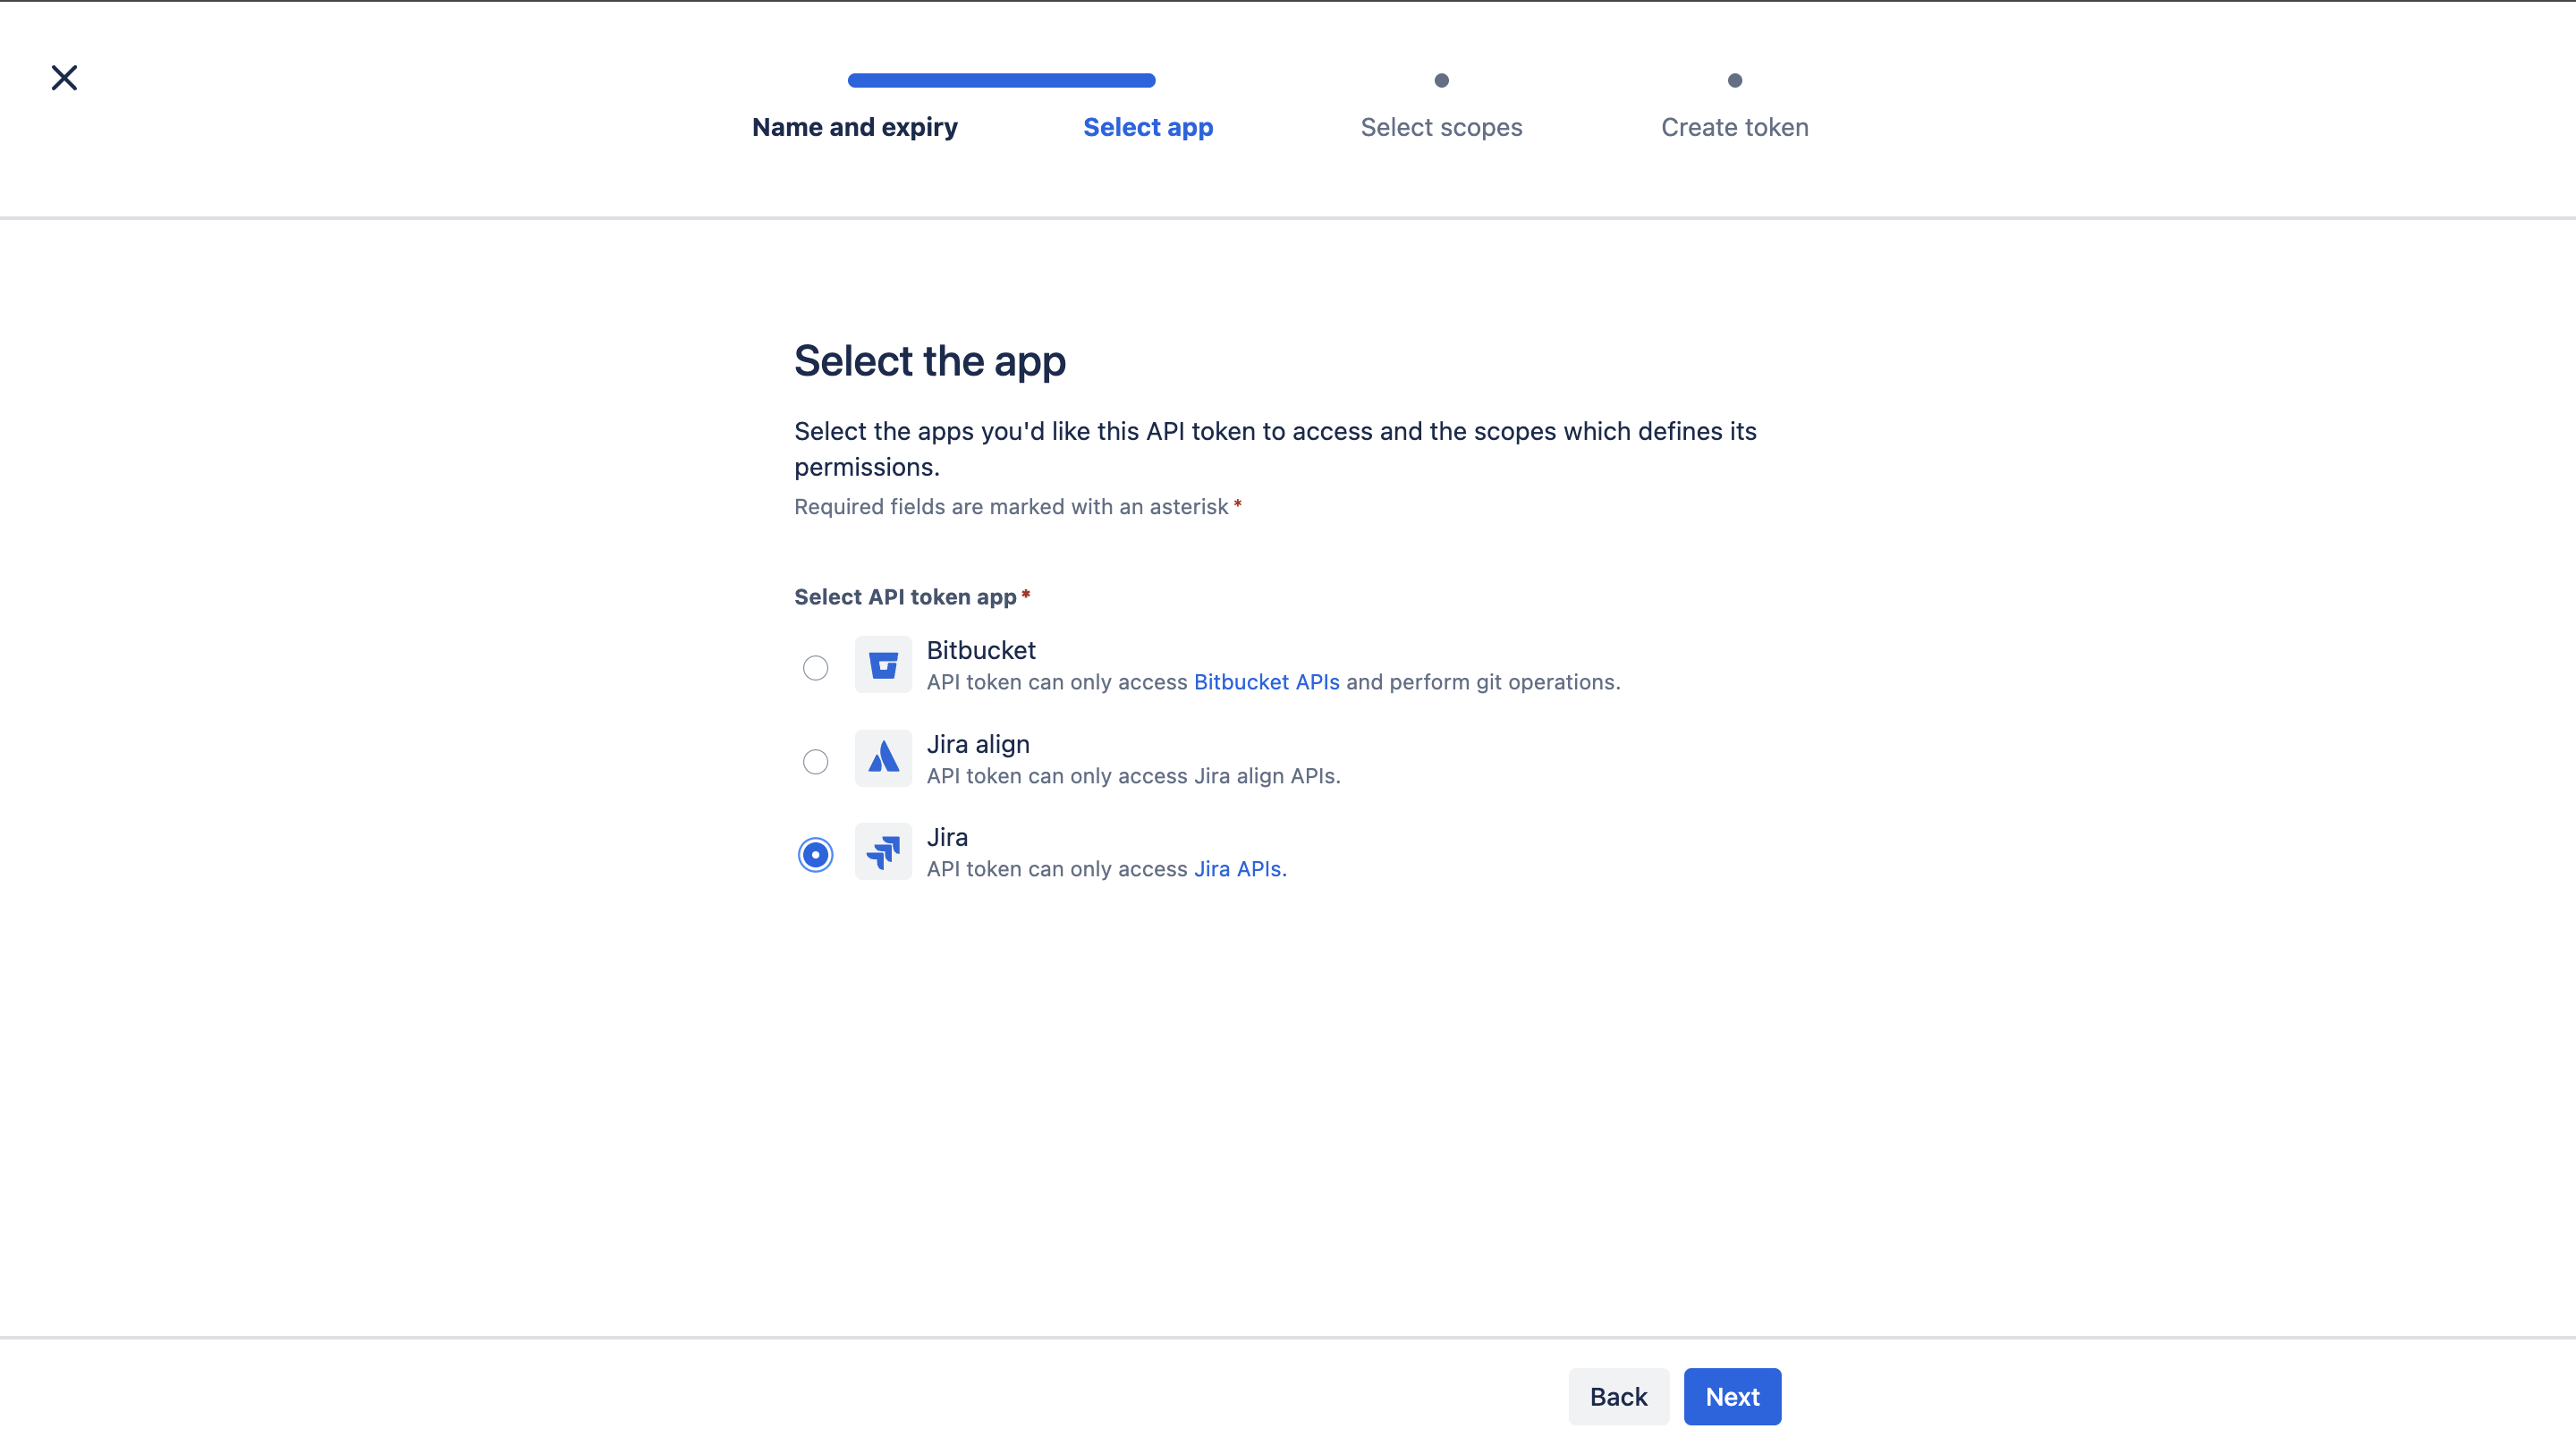Click the Bitbucket logo icon
This screenshot has width=2576, height=1454.
pos(883,665)
